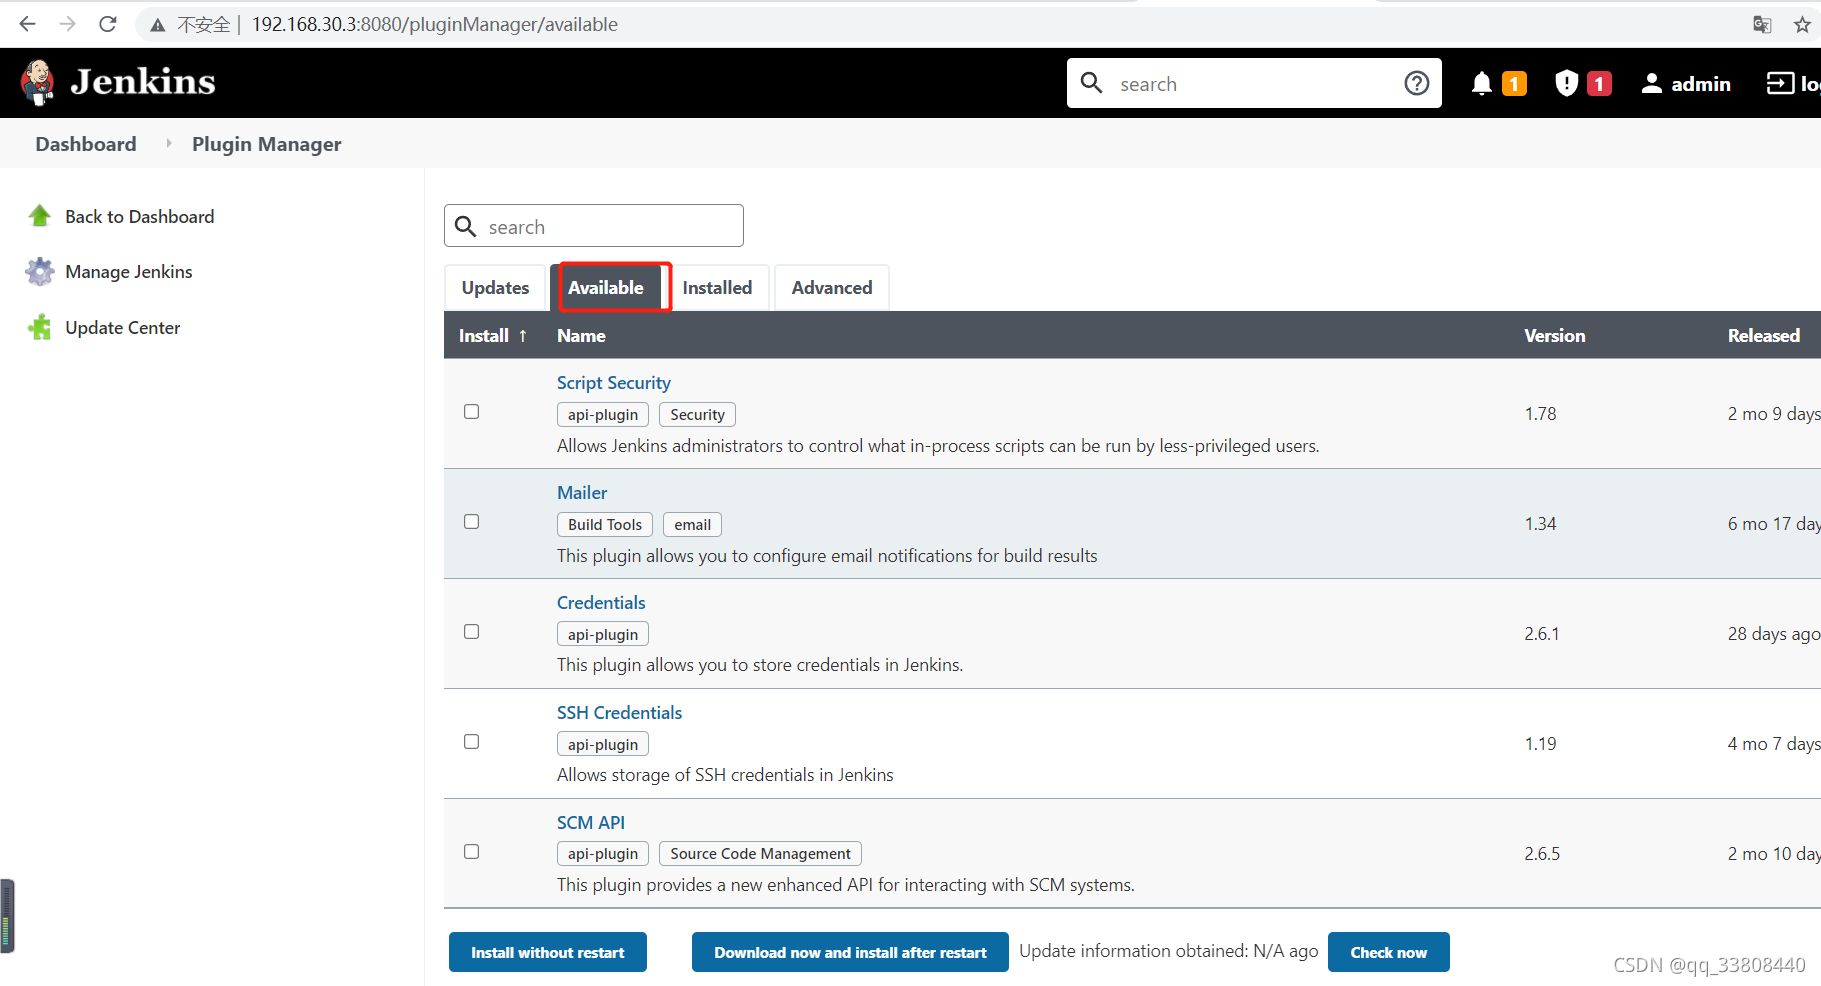Focus the header search input field
The image size is (1821, 986).
pyautogui.click(x=1254, y=83)
